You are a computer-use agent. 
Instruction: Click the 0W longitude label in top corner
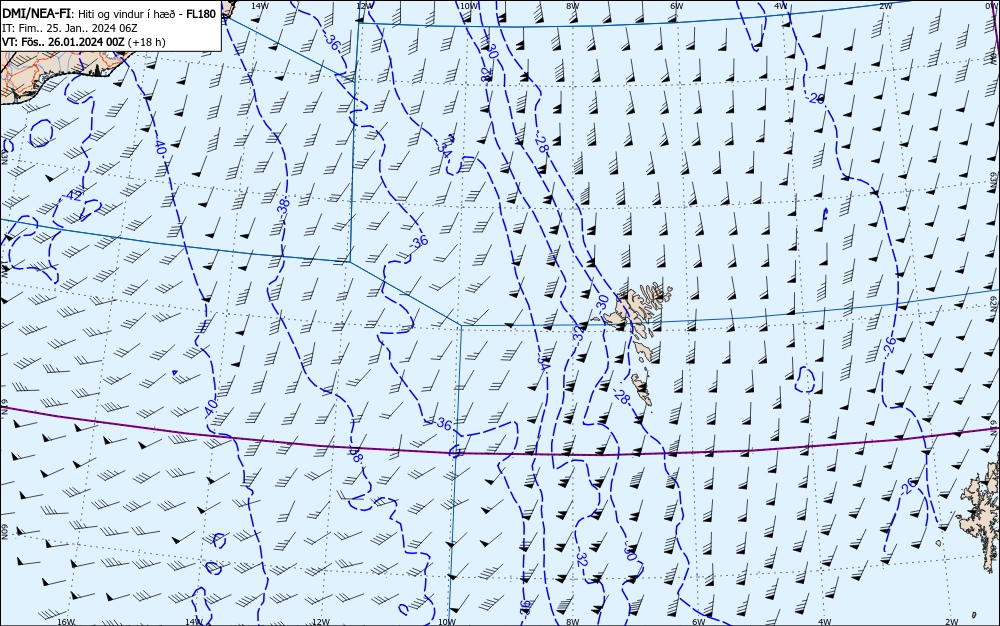(x=990, y=6)
